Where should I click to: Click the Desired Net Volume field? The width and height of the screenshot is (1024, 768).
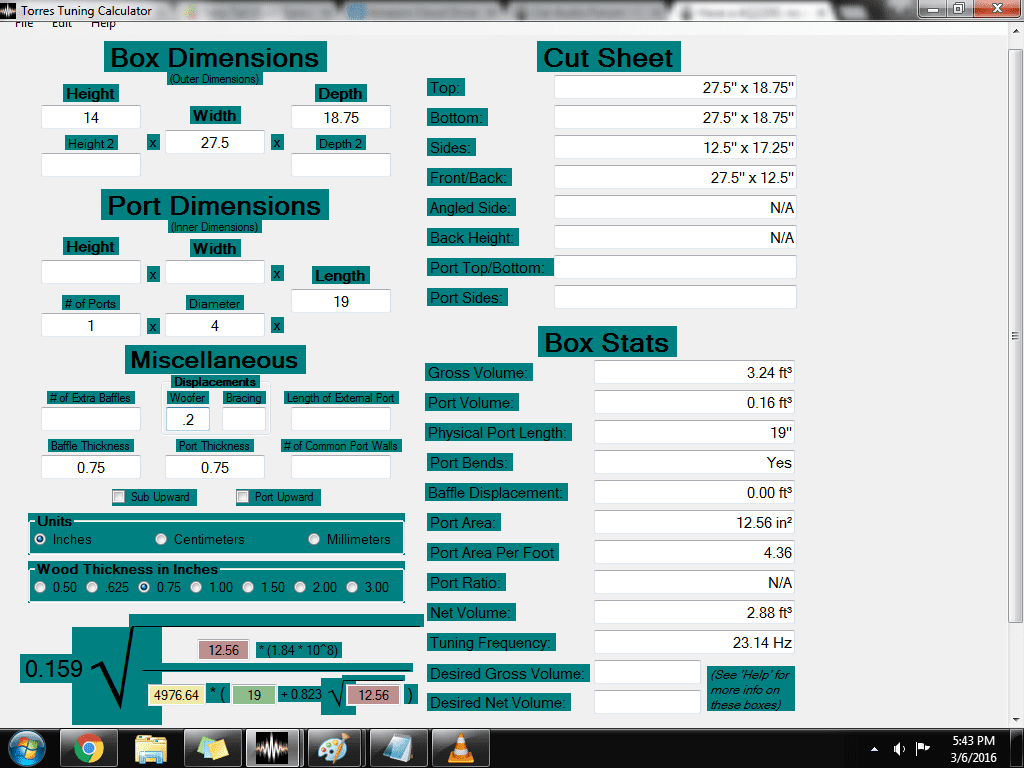coord(647,702)
